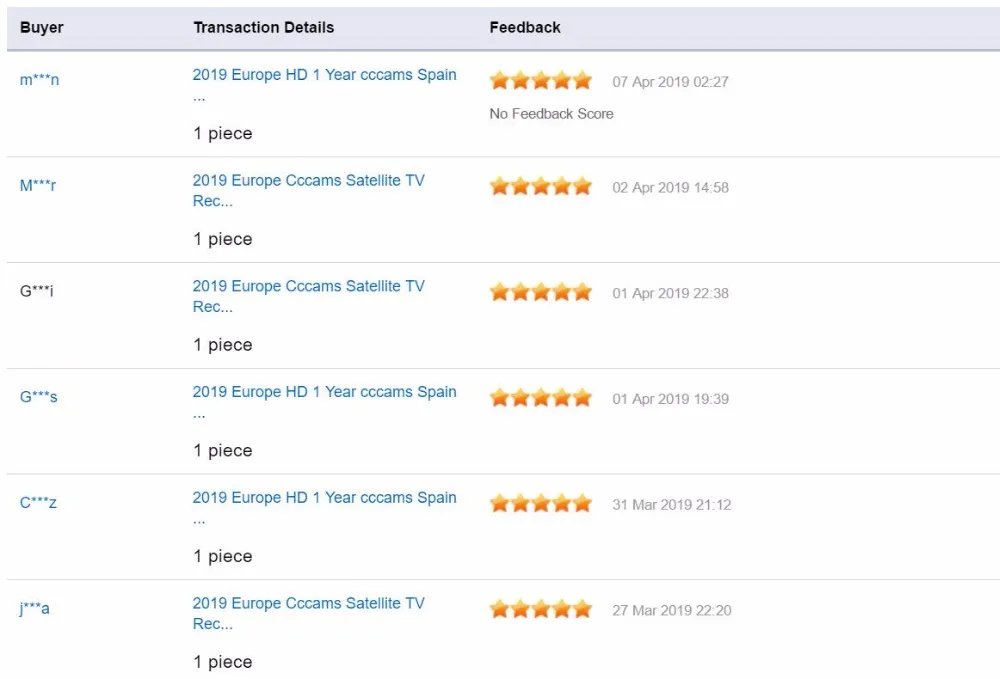Open M***r's Europe Cccams Satellite TV listing
Image resolution: width=1000 pixels, height=679 pixels.
tap(309, 190)
